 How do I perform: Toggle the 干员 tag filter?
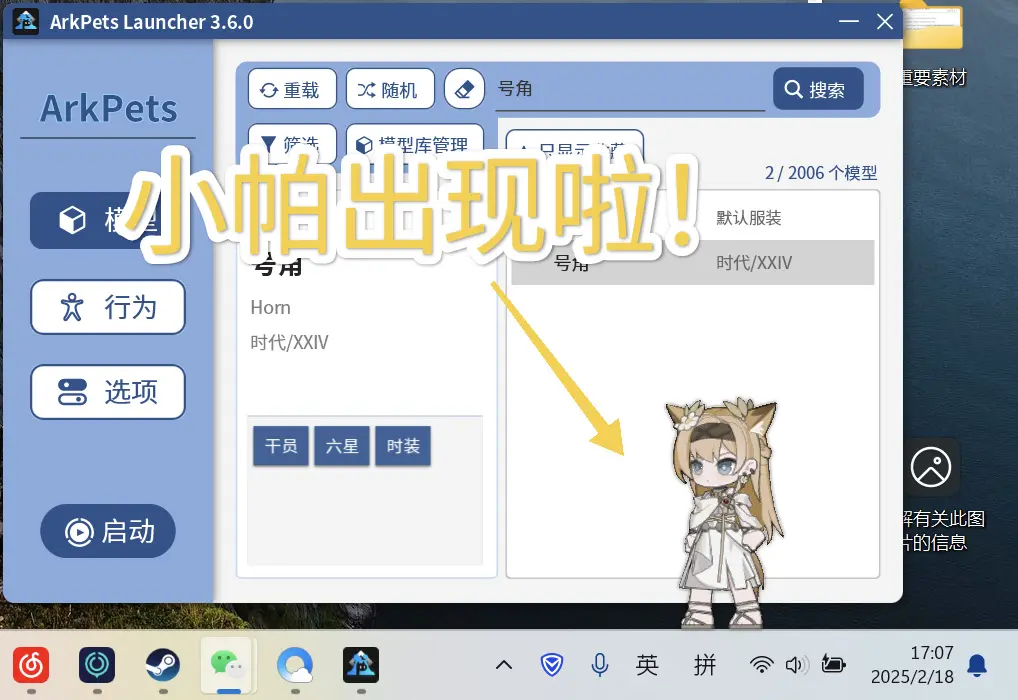281,446
